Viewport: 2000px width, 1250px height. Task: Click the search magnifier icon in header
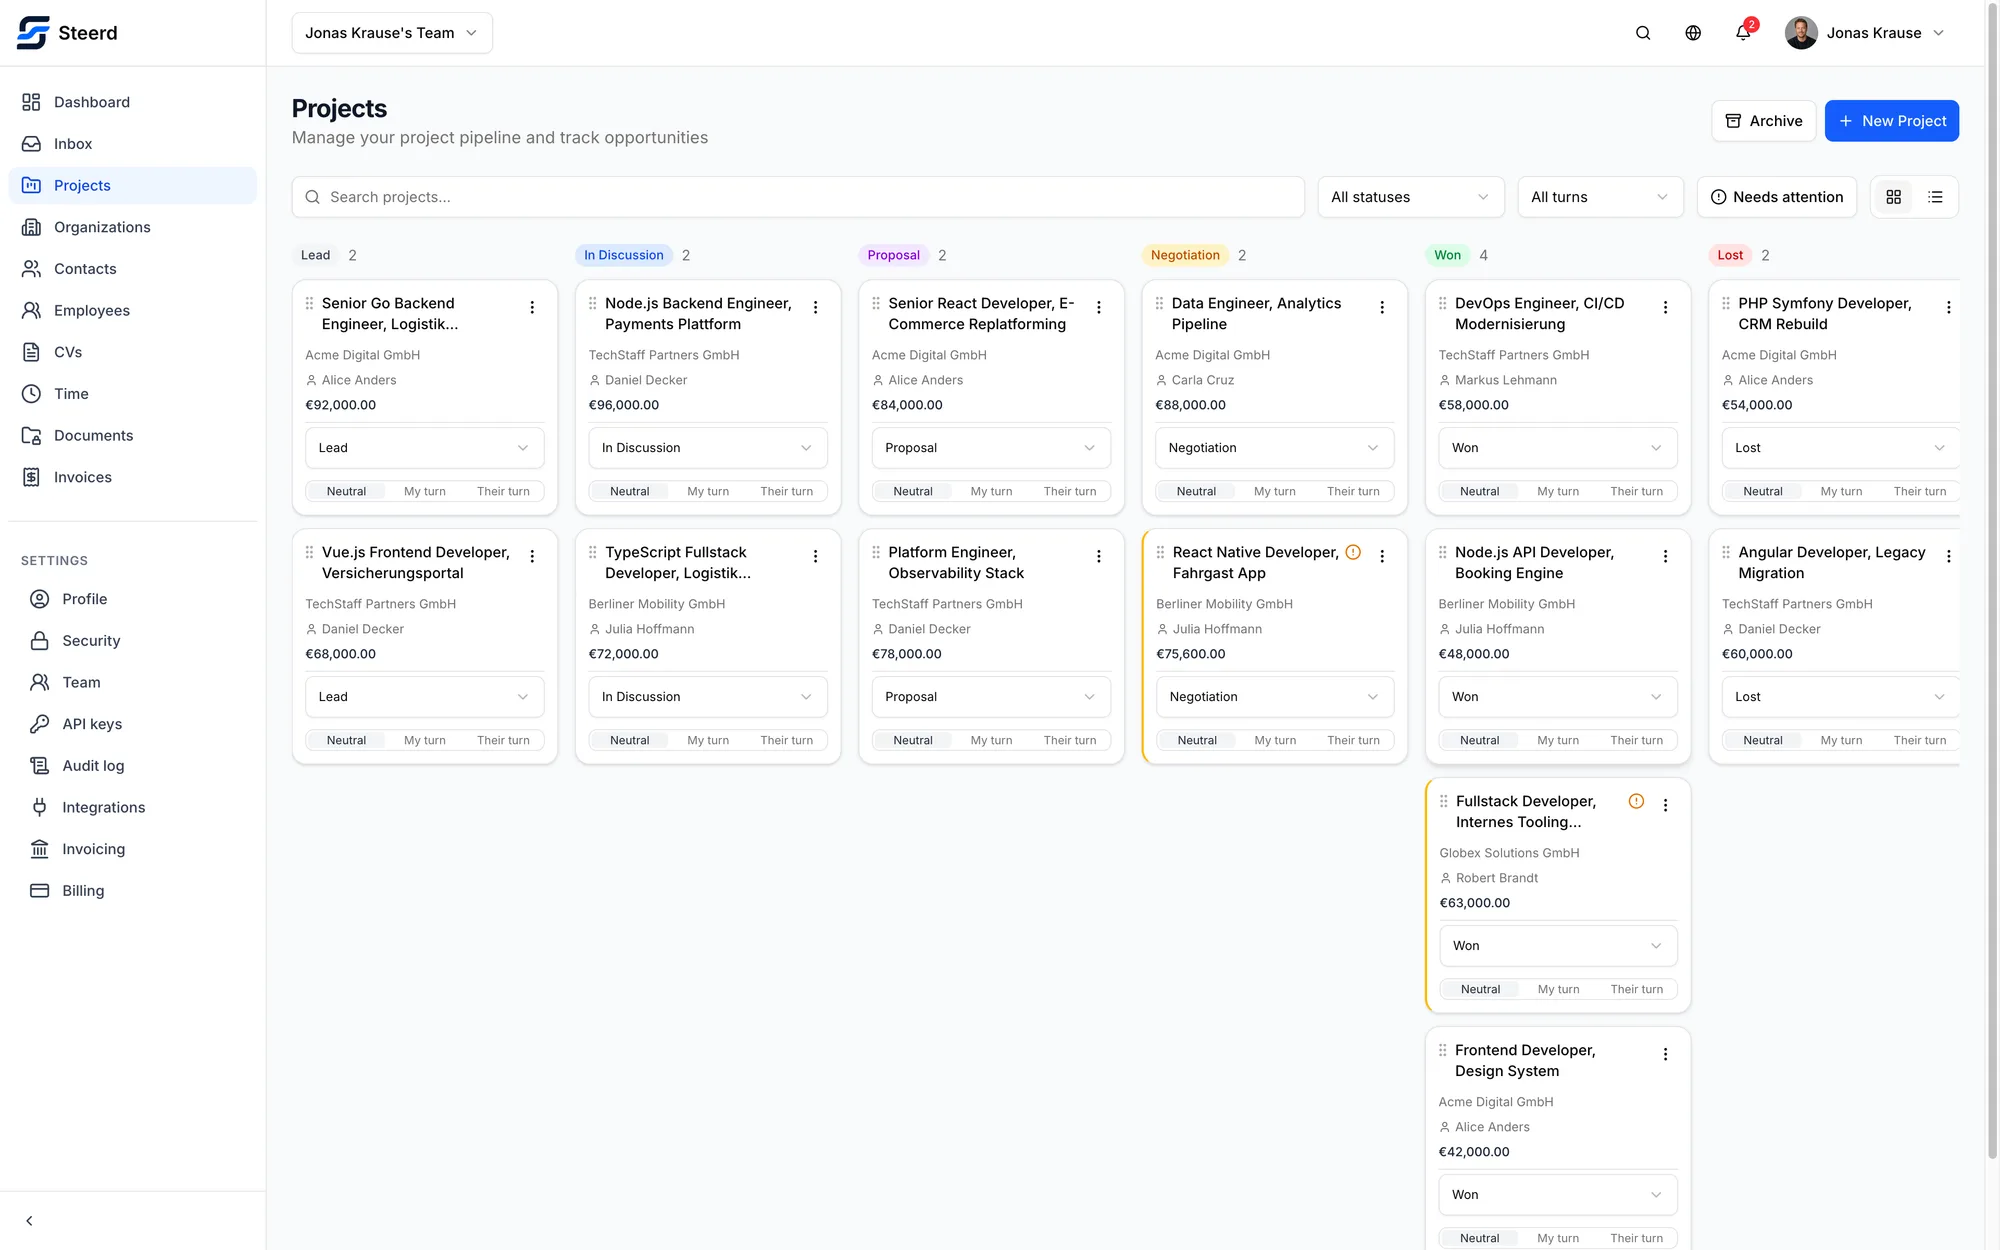click(1643, 33)
